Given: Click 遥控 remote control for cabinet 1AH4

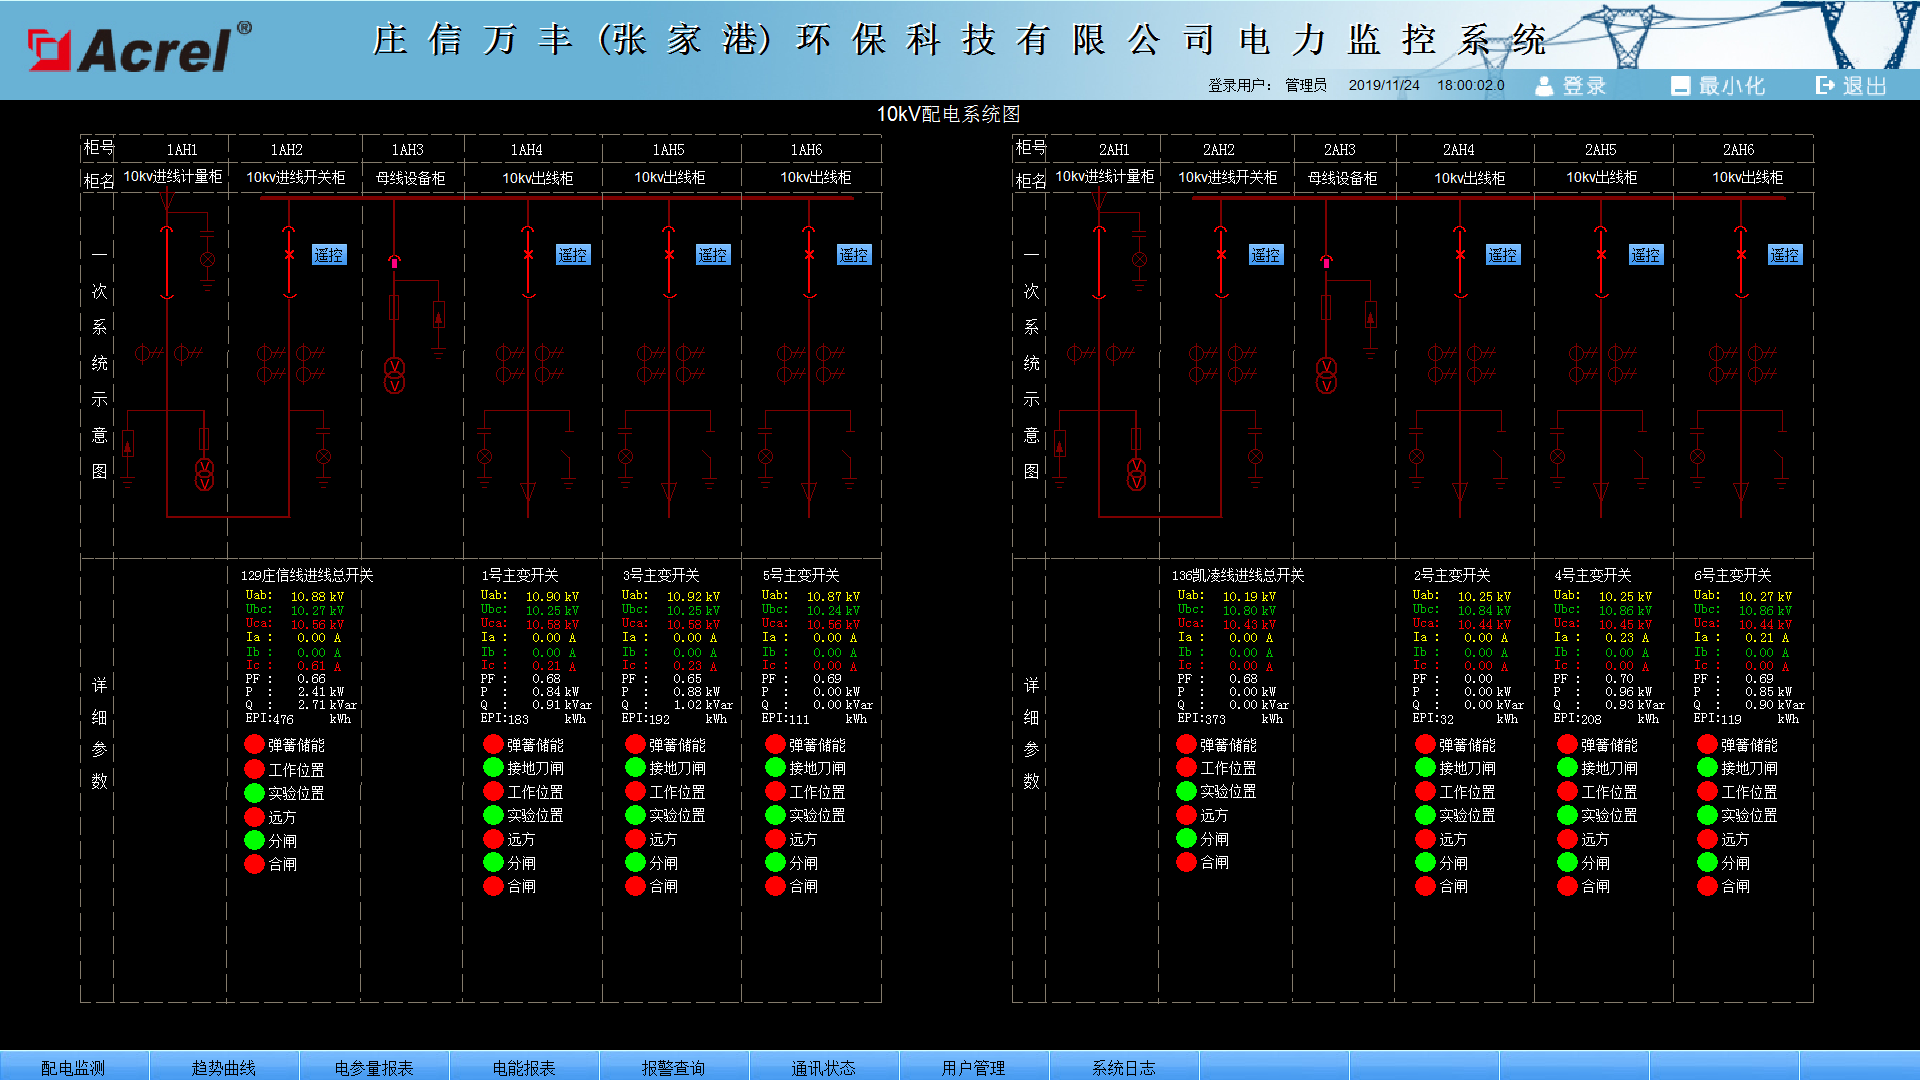Looking at the screenshot, I should coord(573,255).
